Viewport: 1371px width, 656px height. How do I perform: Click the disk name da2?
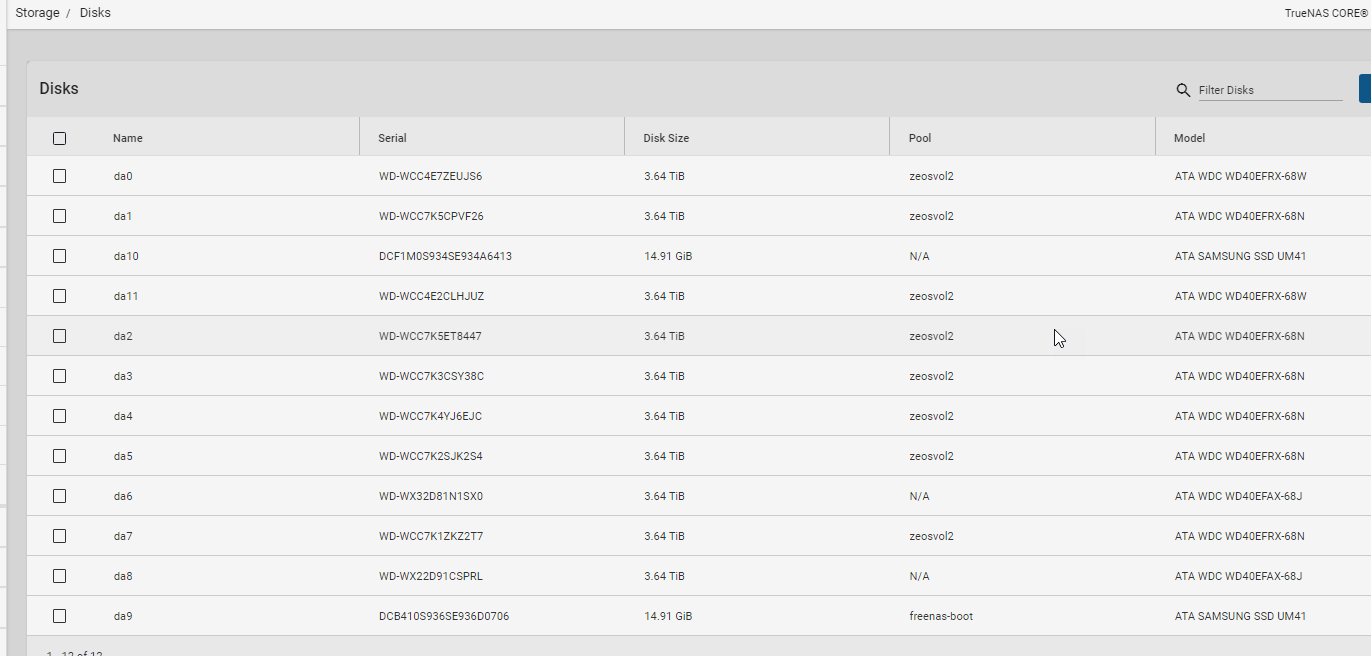point(123,336)
